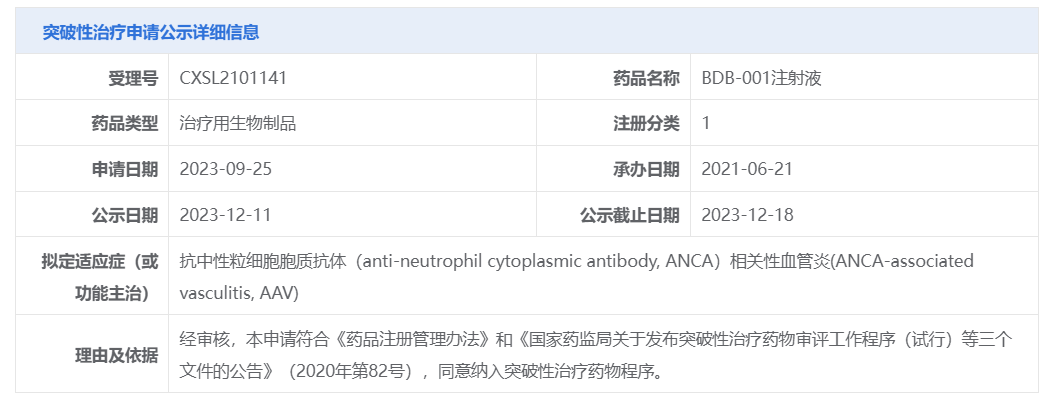Select the acceptance number CXSL2101141
Viewport: 1055px width, 402px height.
click(233, 78)
